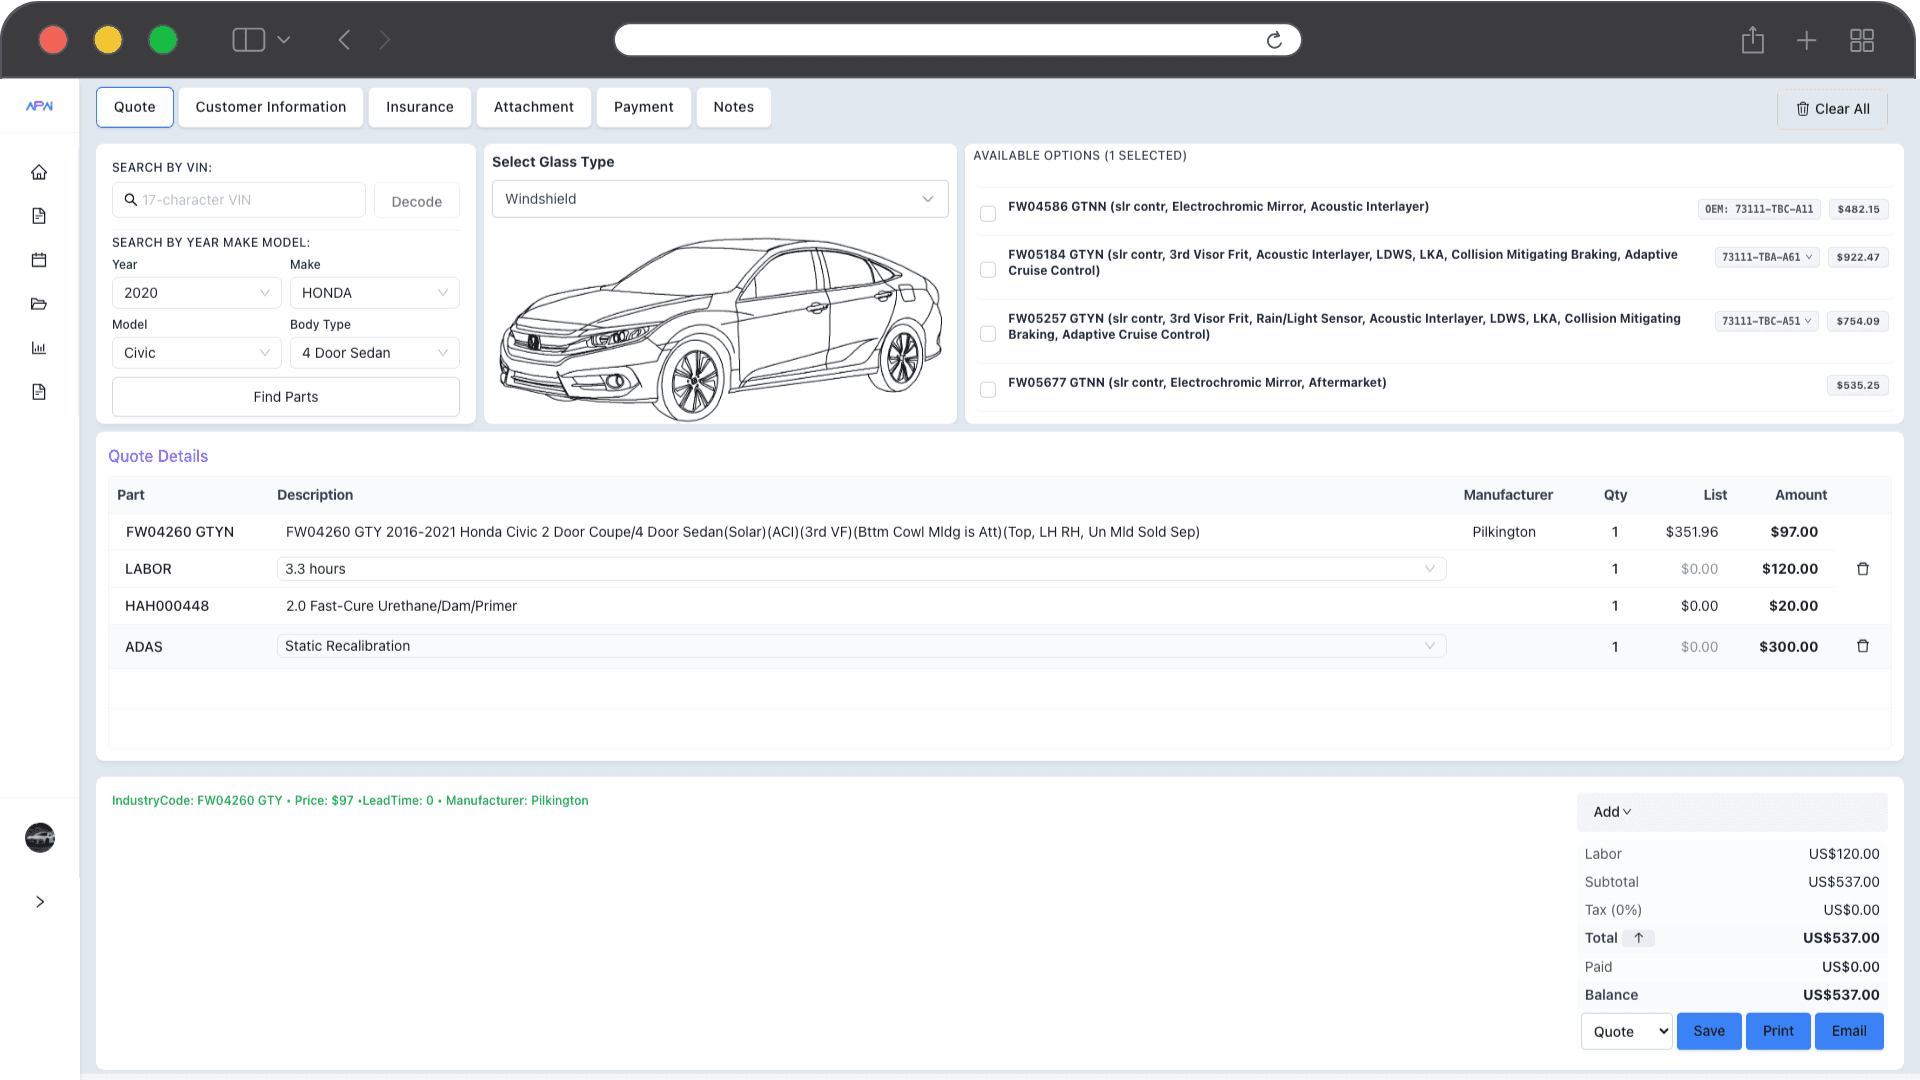
Task: Open the folder icon in sidebar
Action: [39, 304]
